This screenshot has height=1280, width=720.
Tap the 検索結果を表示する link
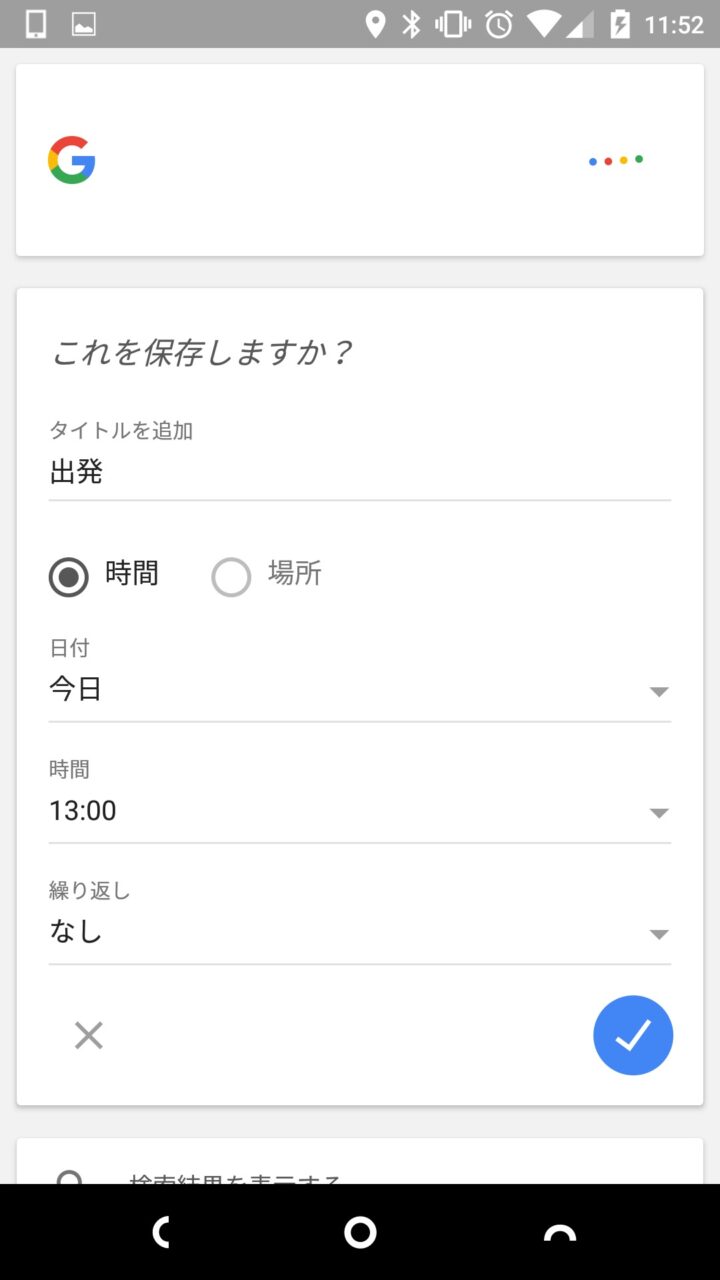[x=236, y=1176]
